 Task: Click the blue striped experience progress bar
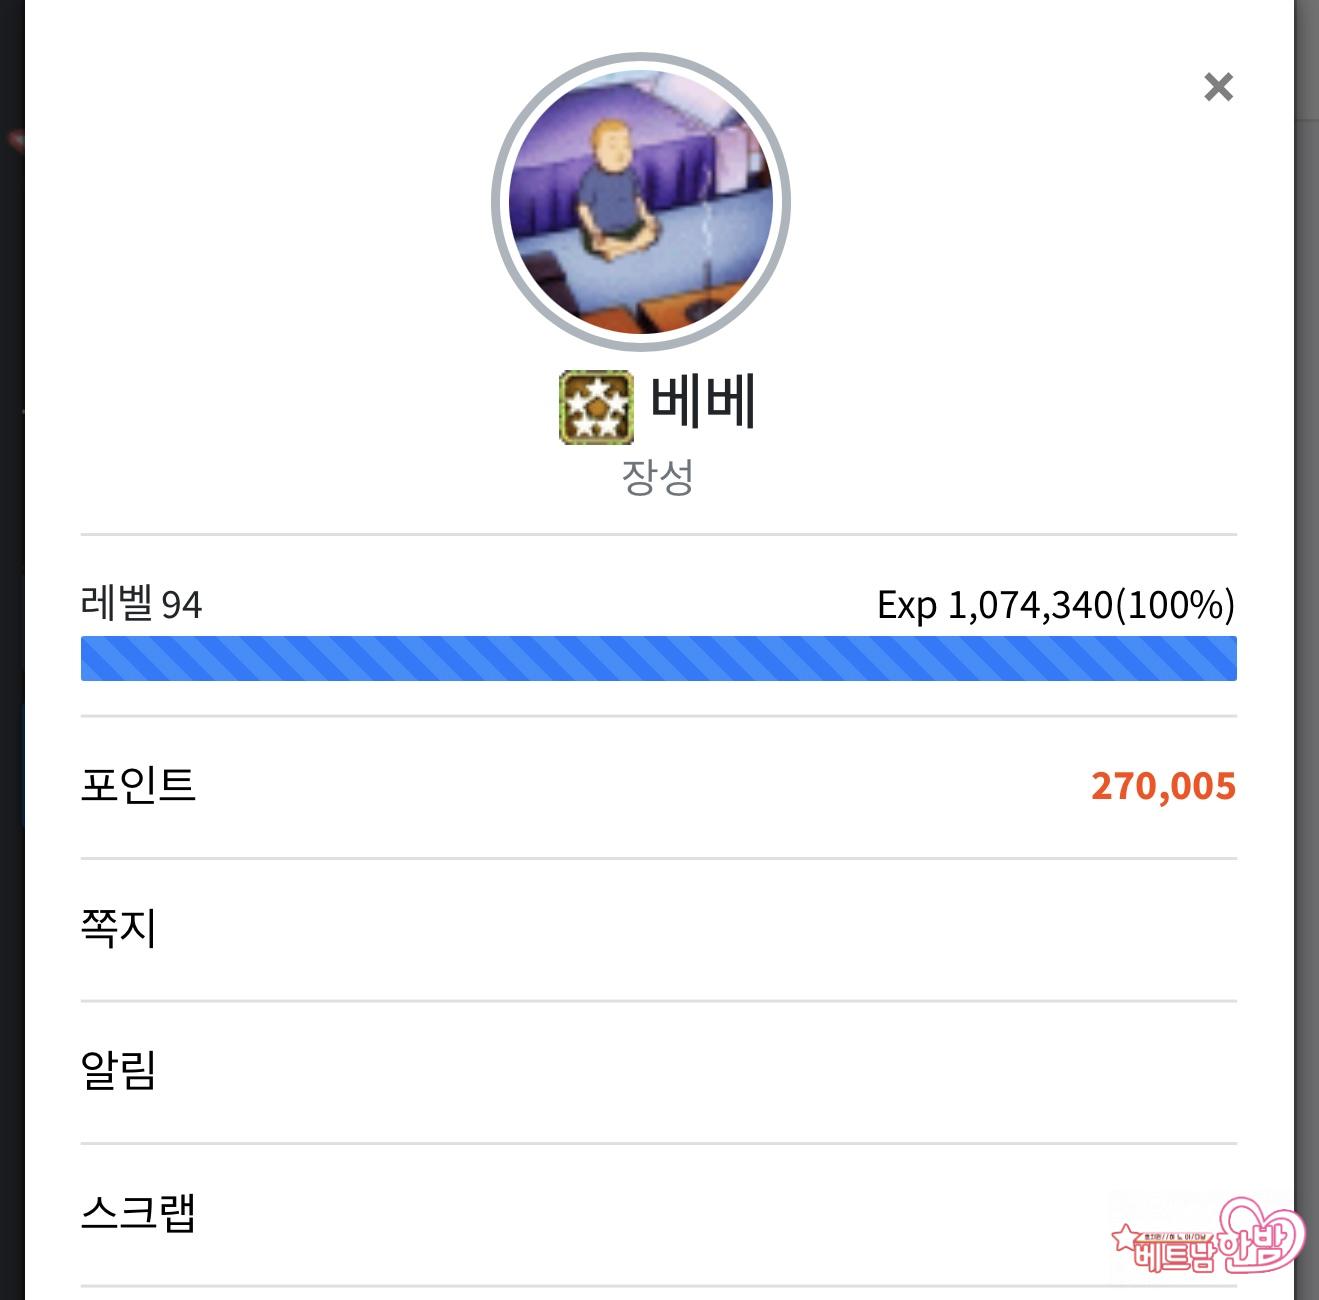click(659, 658)
